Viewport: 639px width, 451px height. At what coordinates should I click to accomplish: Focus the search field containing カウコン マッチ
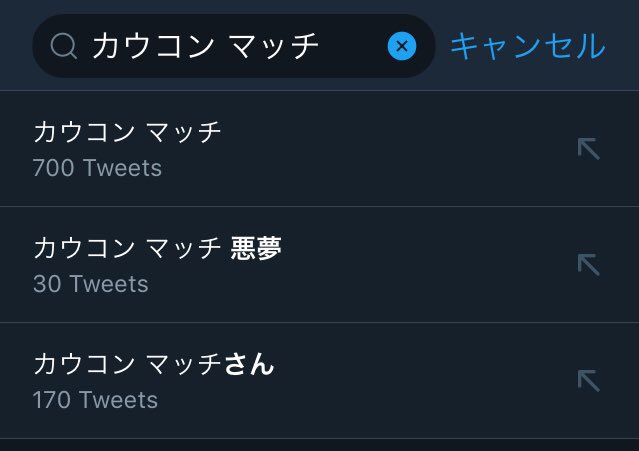point(234,46)
